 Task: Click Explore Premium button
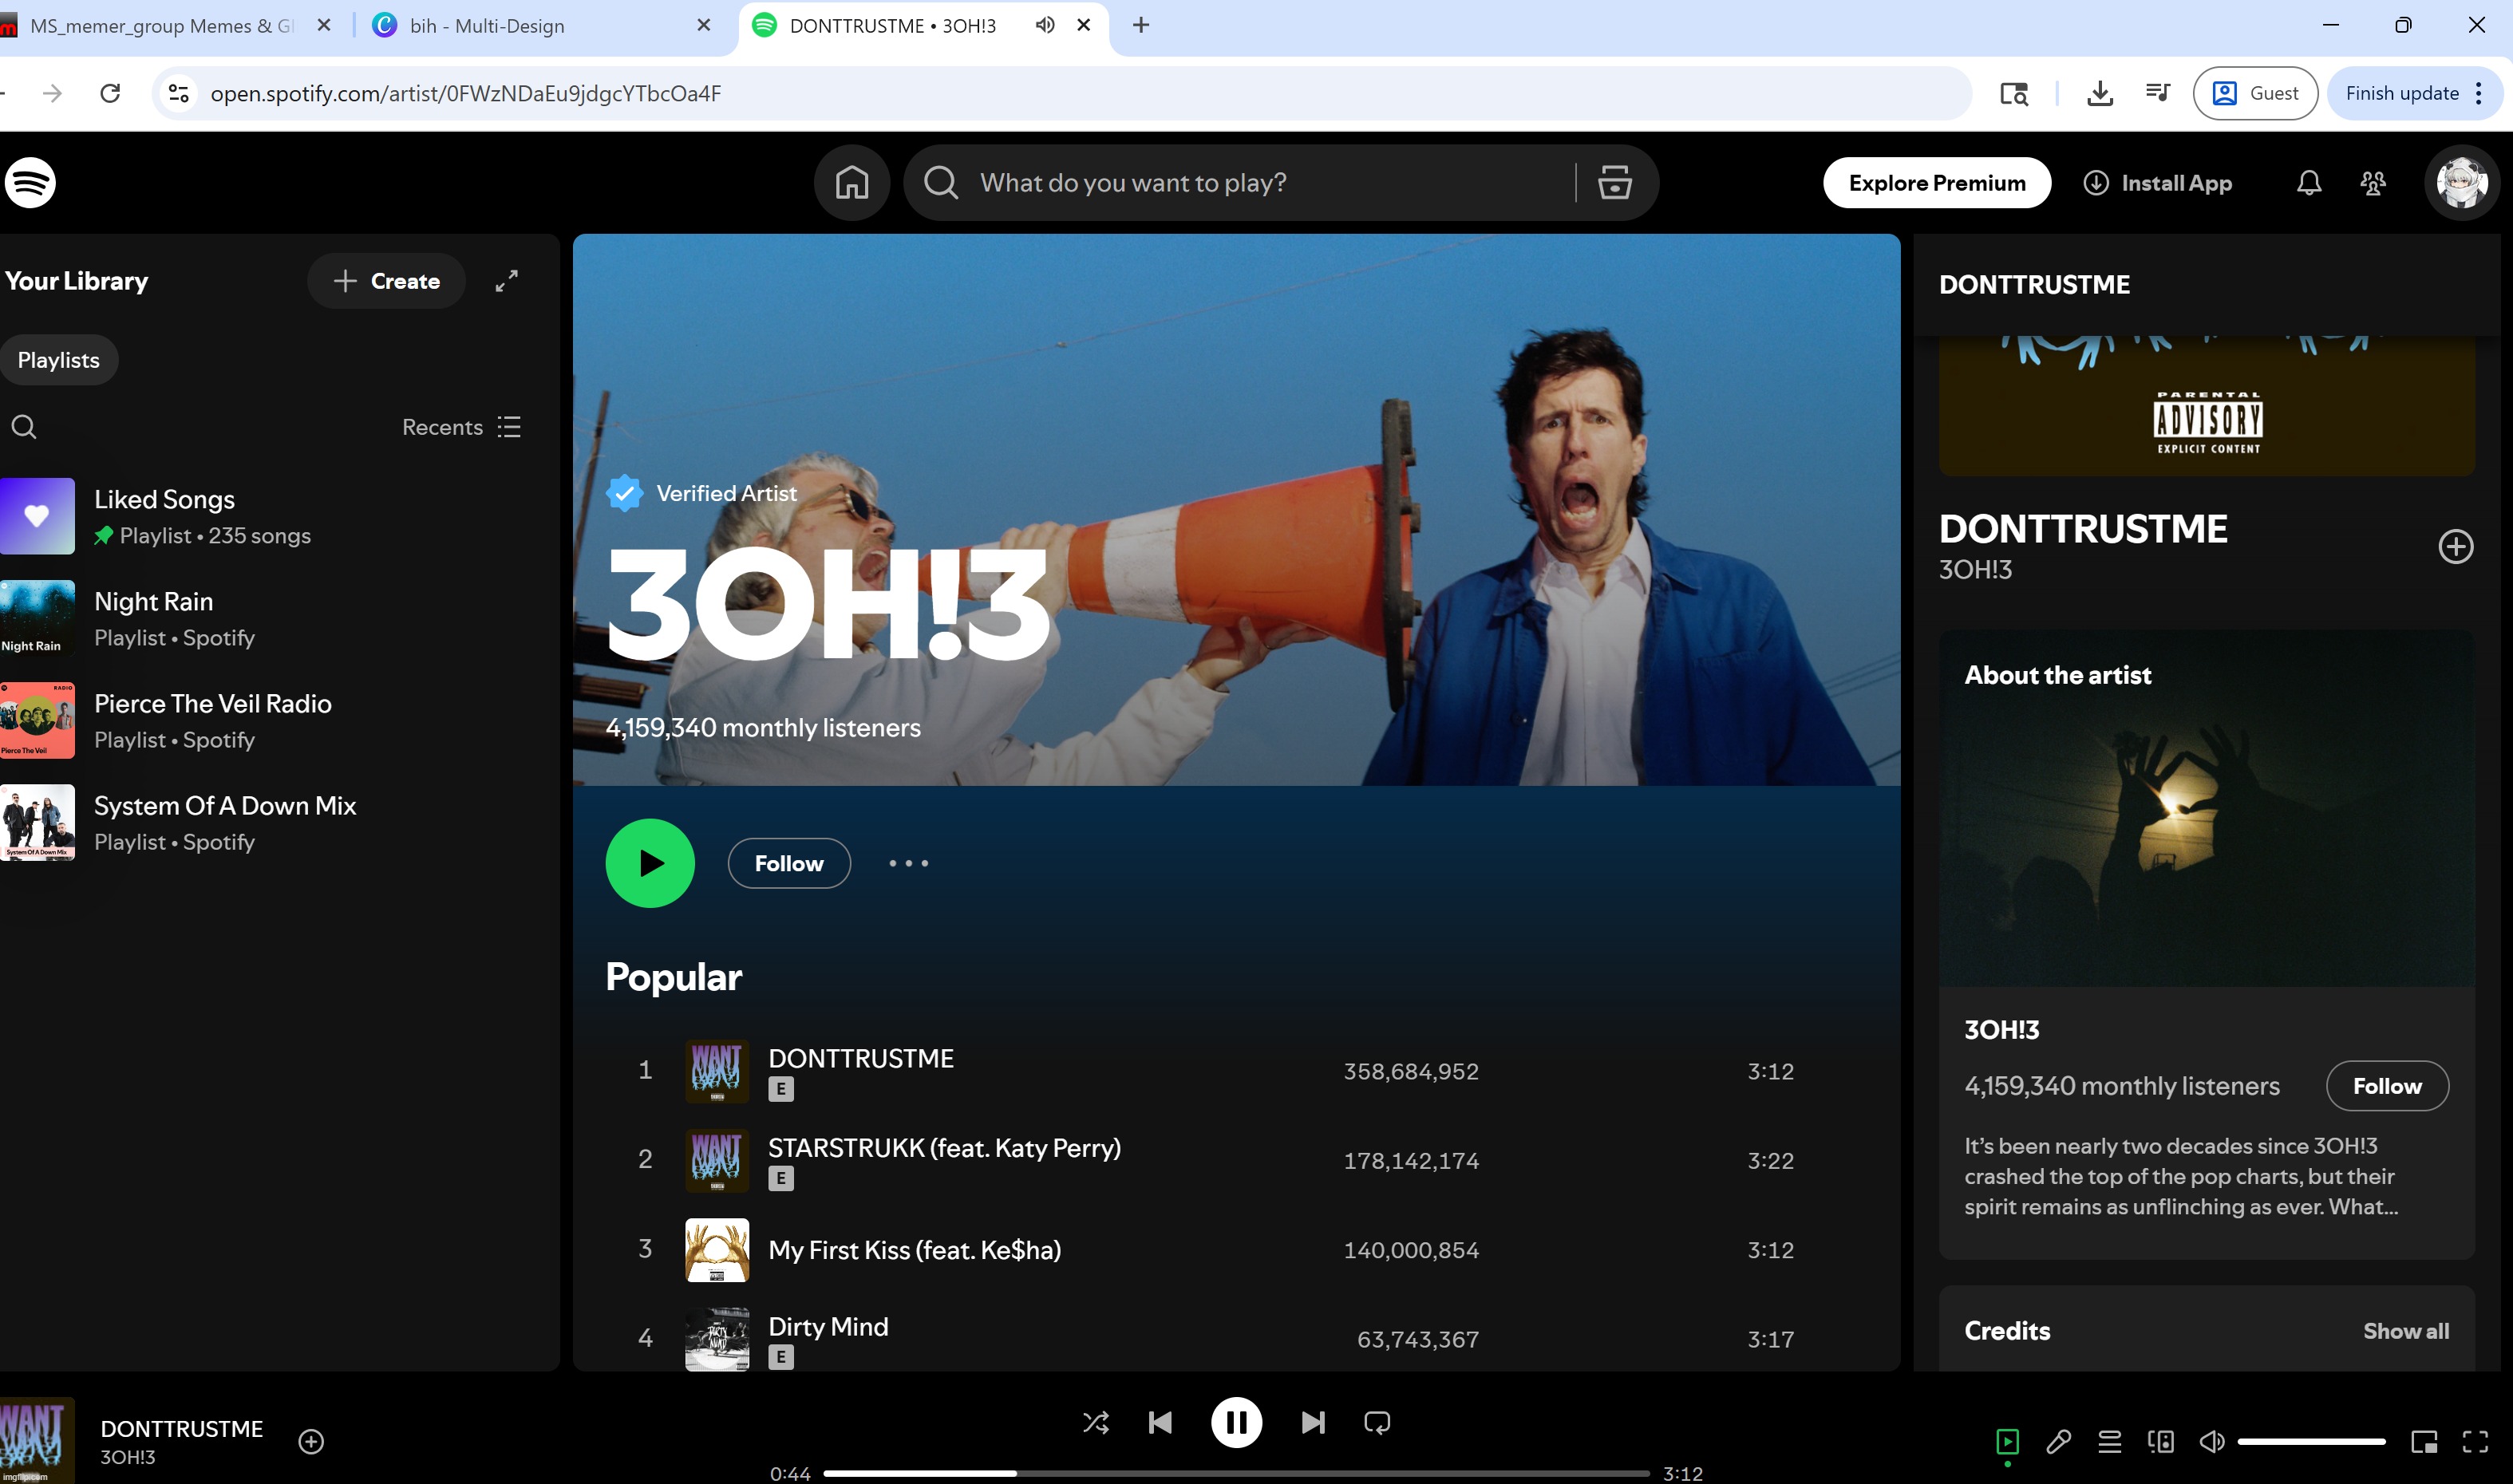click(1936, 183)
